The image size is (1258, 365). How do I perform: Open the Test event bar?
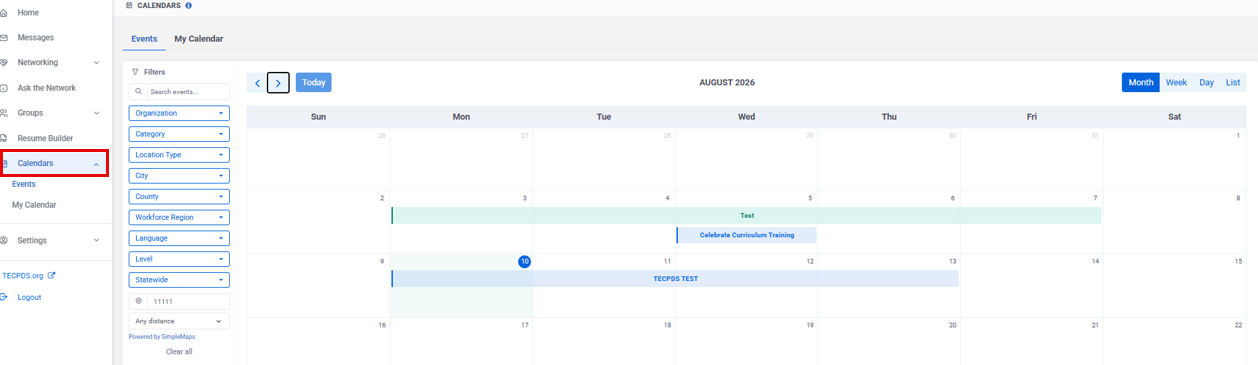[x=746, y=216]
